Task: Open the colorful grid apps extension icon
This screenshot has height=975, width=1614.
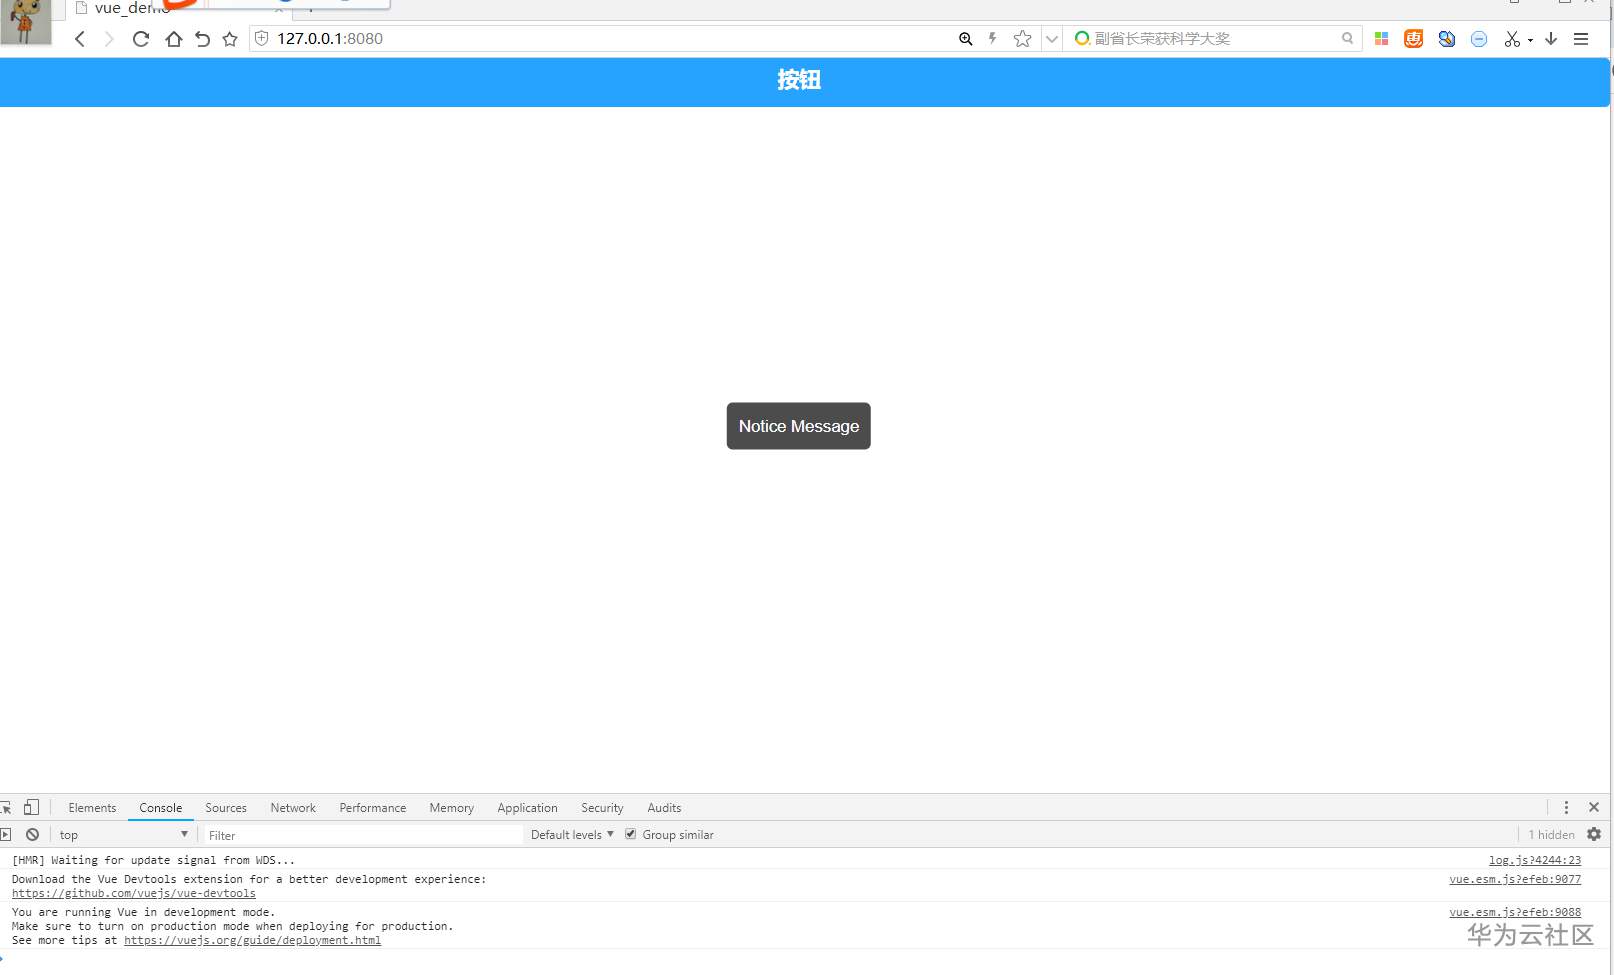Action: [x=1381, y=38]
